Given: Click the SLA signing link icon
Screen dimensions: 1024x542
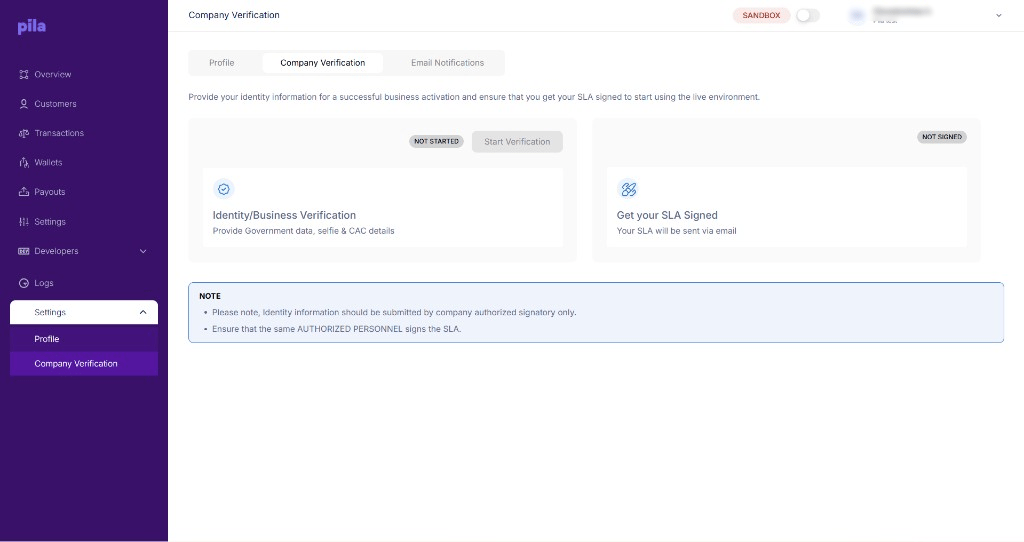Looking at the screenshot, I should [x=628, y=189].
